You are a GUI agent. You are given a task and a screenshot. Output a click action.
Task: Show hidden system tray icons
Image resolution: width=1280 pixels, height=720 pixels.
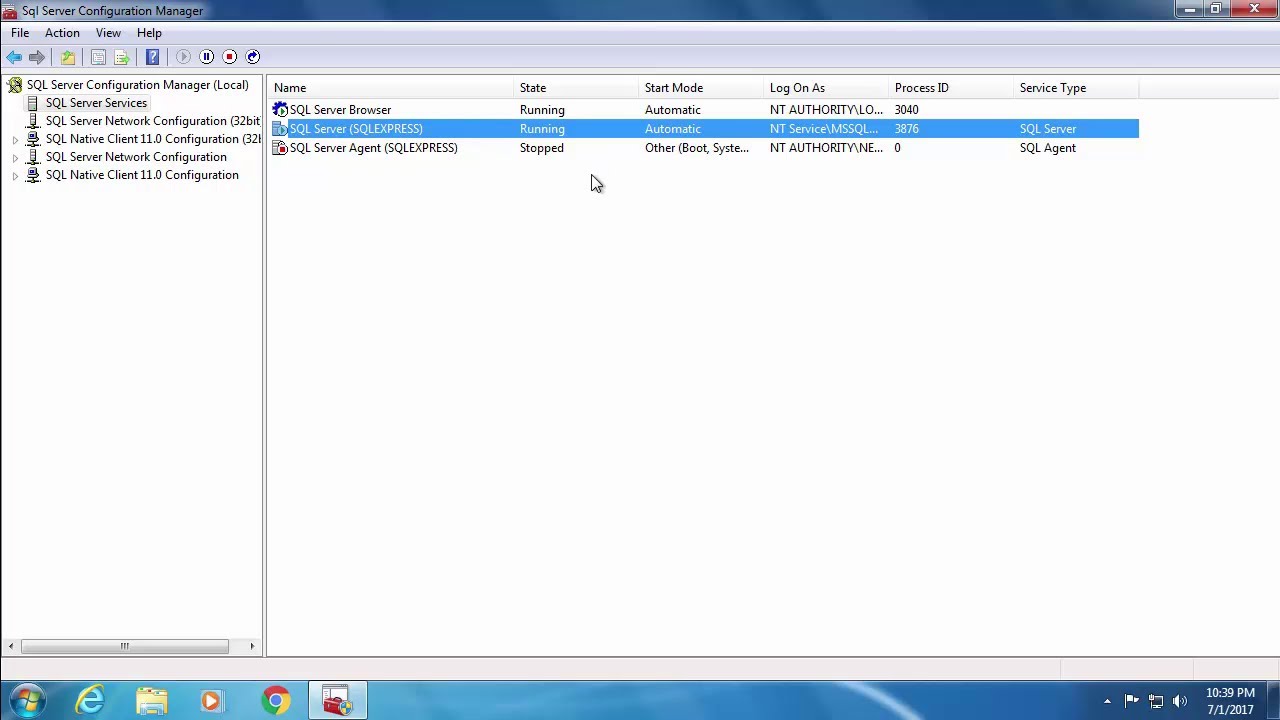pyautogui.click(x=1107, y=701)
